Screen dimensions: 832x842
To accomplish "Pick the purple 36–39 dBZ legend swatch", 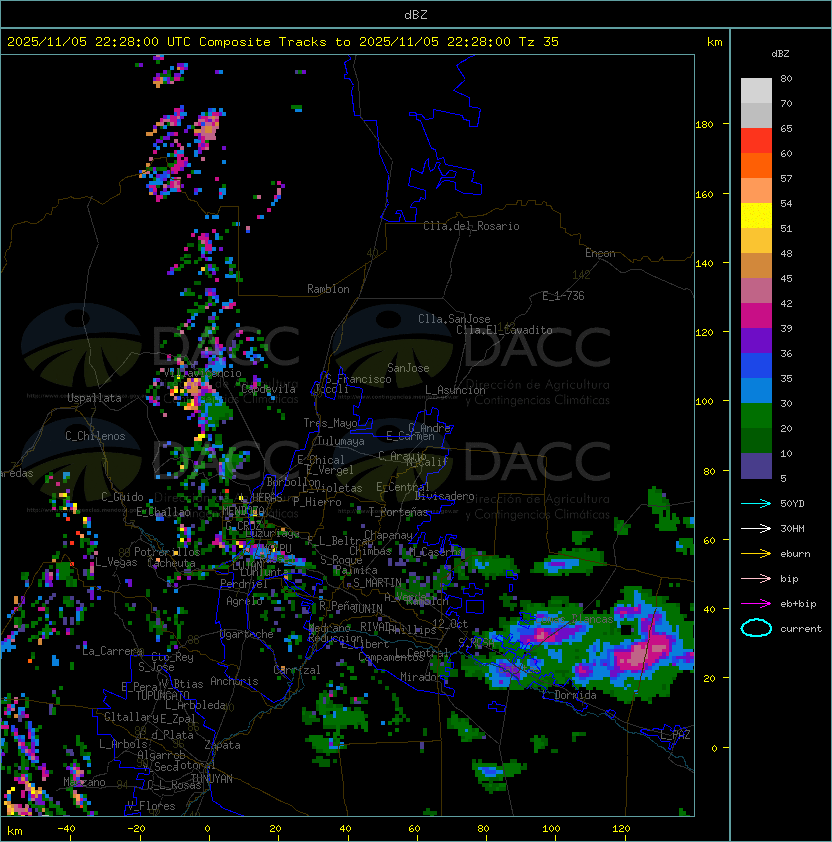I will tap(756, 340).
